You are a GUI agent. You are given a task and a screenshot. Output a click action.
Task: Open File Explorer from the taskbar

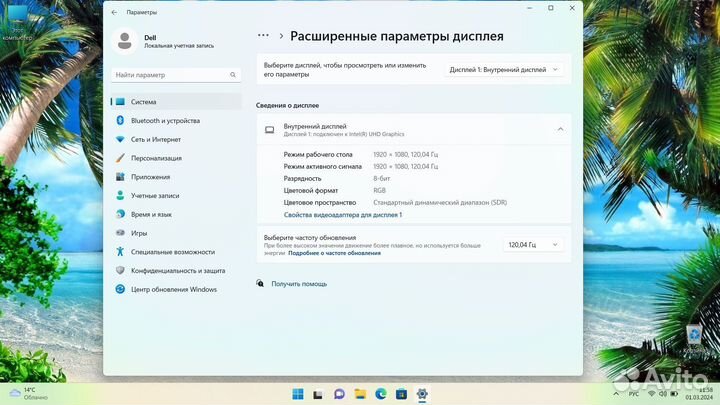(x=360, y=394)
